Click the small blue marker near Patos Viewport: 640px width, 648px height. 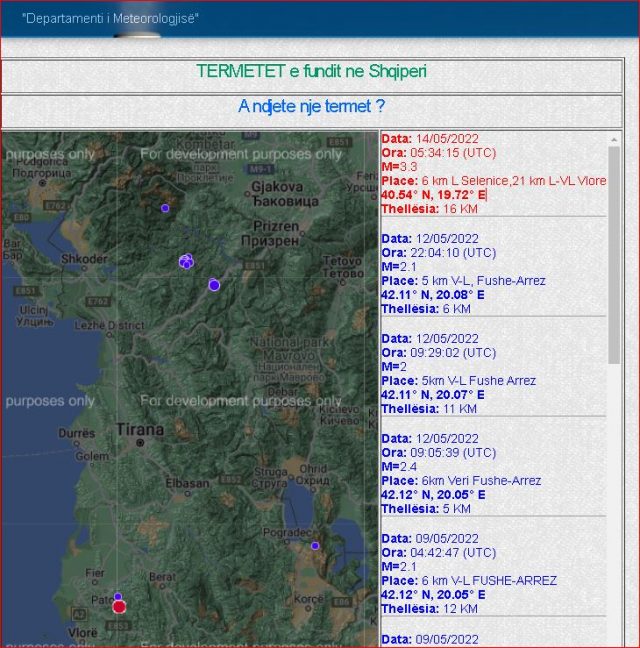[118, 596]
